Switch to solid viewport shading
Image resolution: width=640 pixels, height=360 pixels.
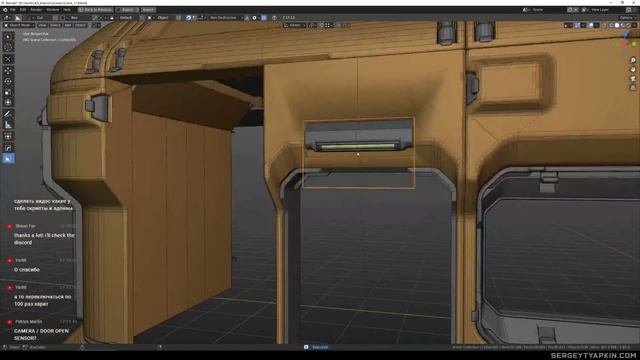click(617, 25)
